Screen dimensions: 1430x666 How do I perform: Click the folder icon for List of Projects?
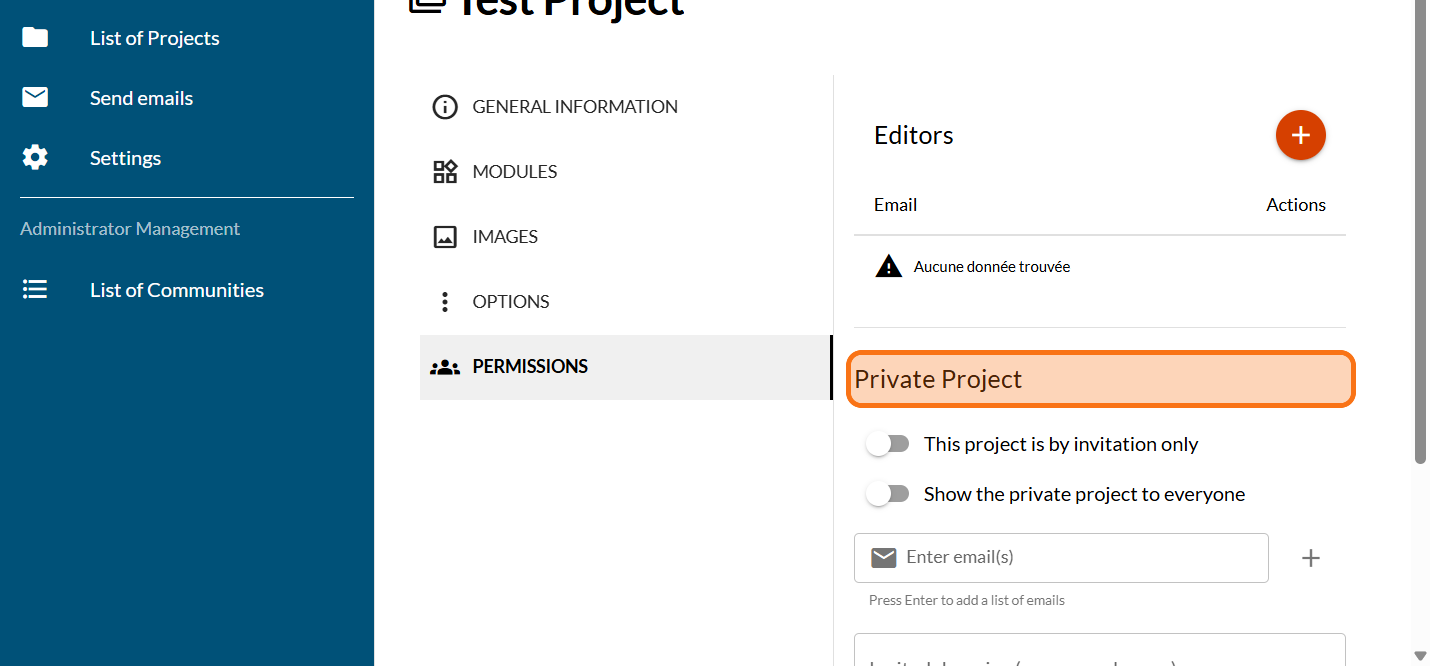[x=35, y=38]
